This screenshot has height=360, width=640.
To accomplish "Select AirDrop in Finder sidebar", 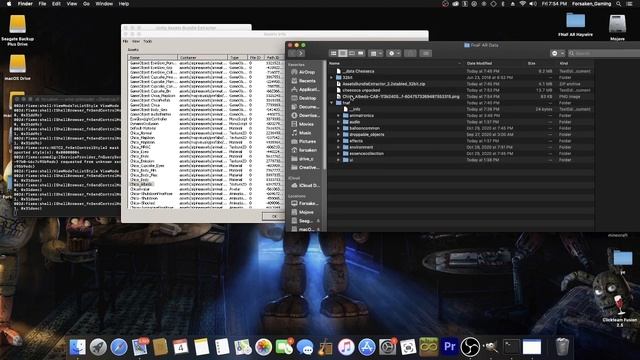I will point(306,72).
